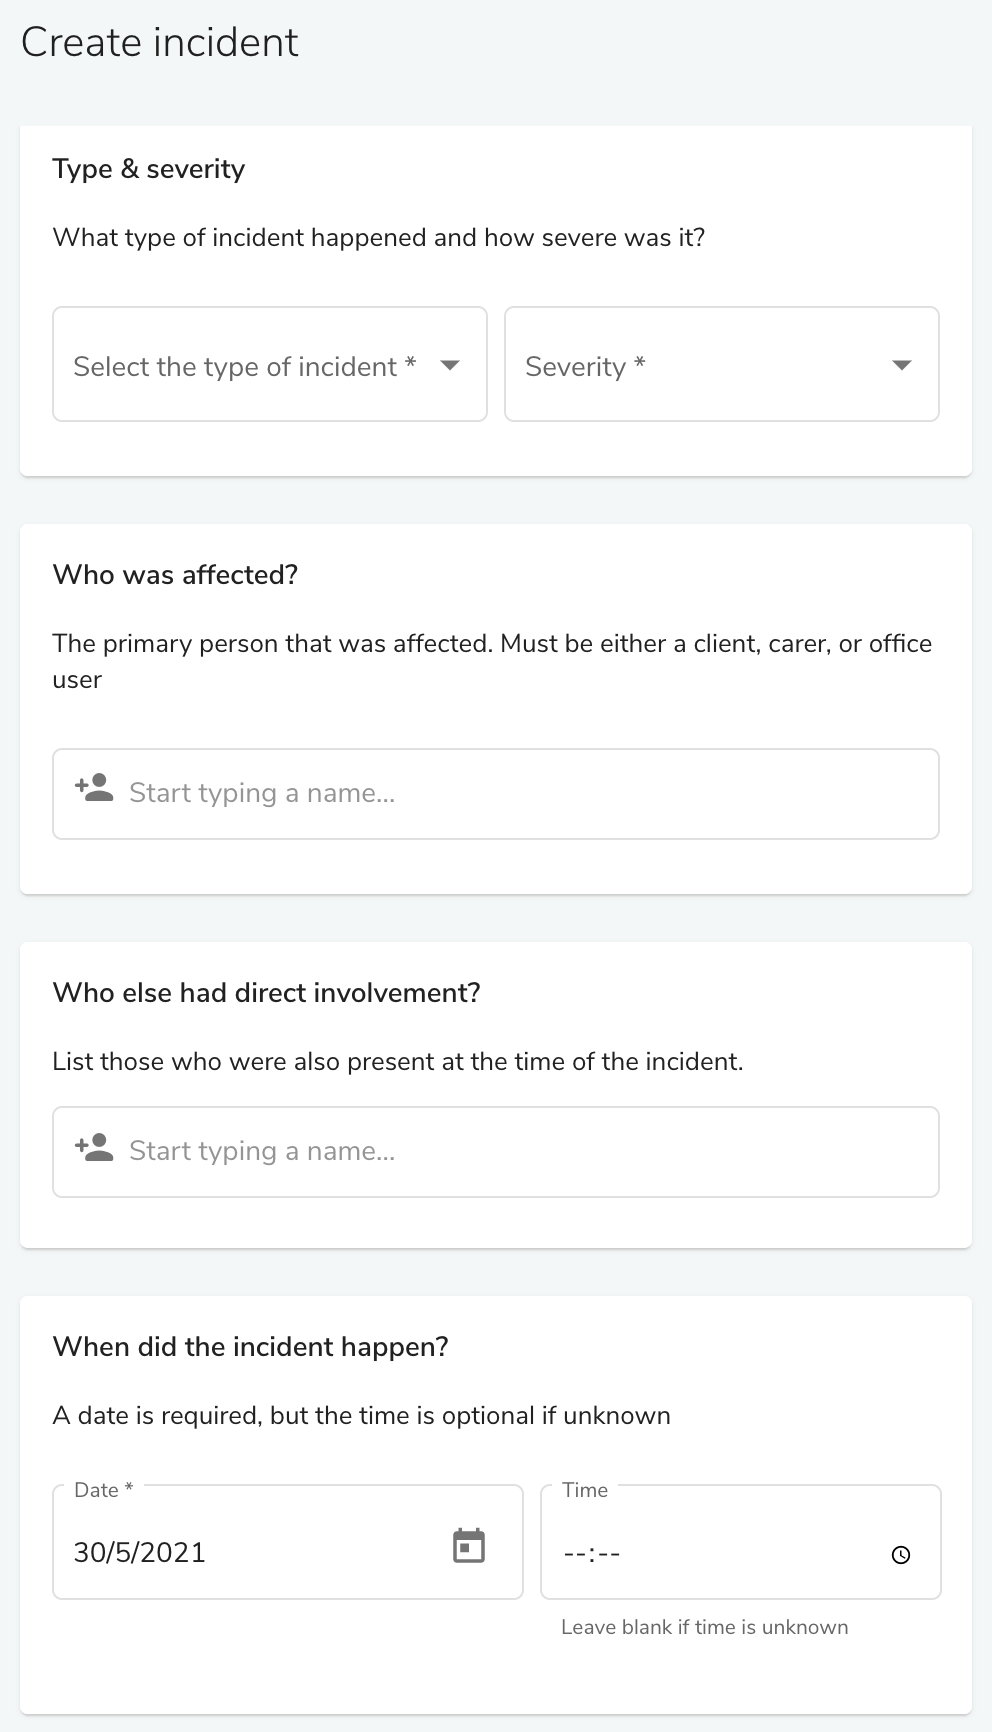
Task: Click the Type & severity section title
Action: [149, 169]
